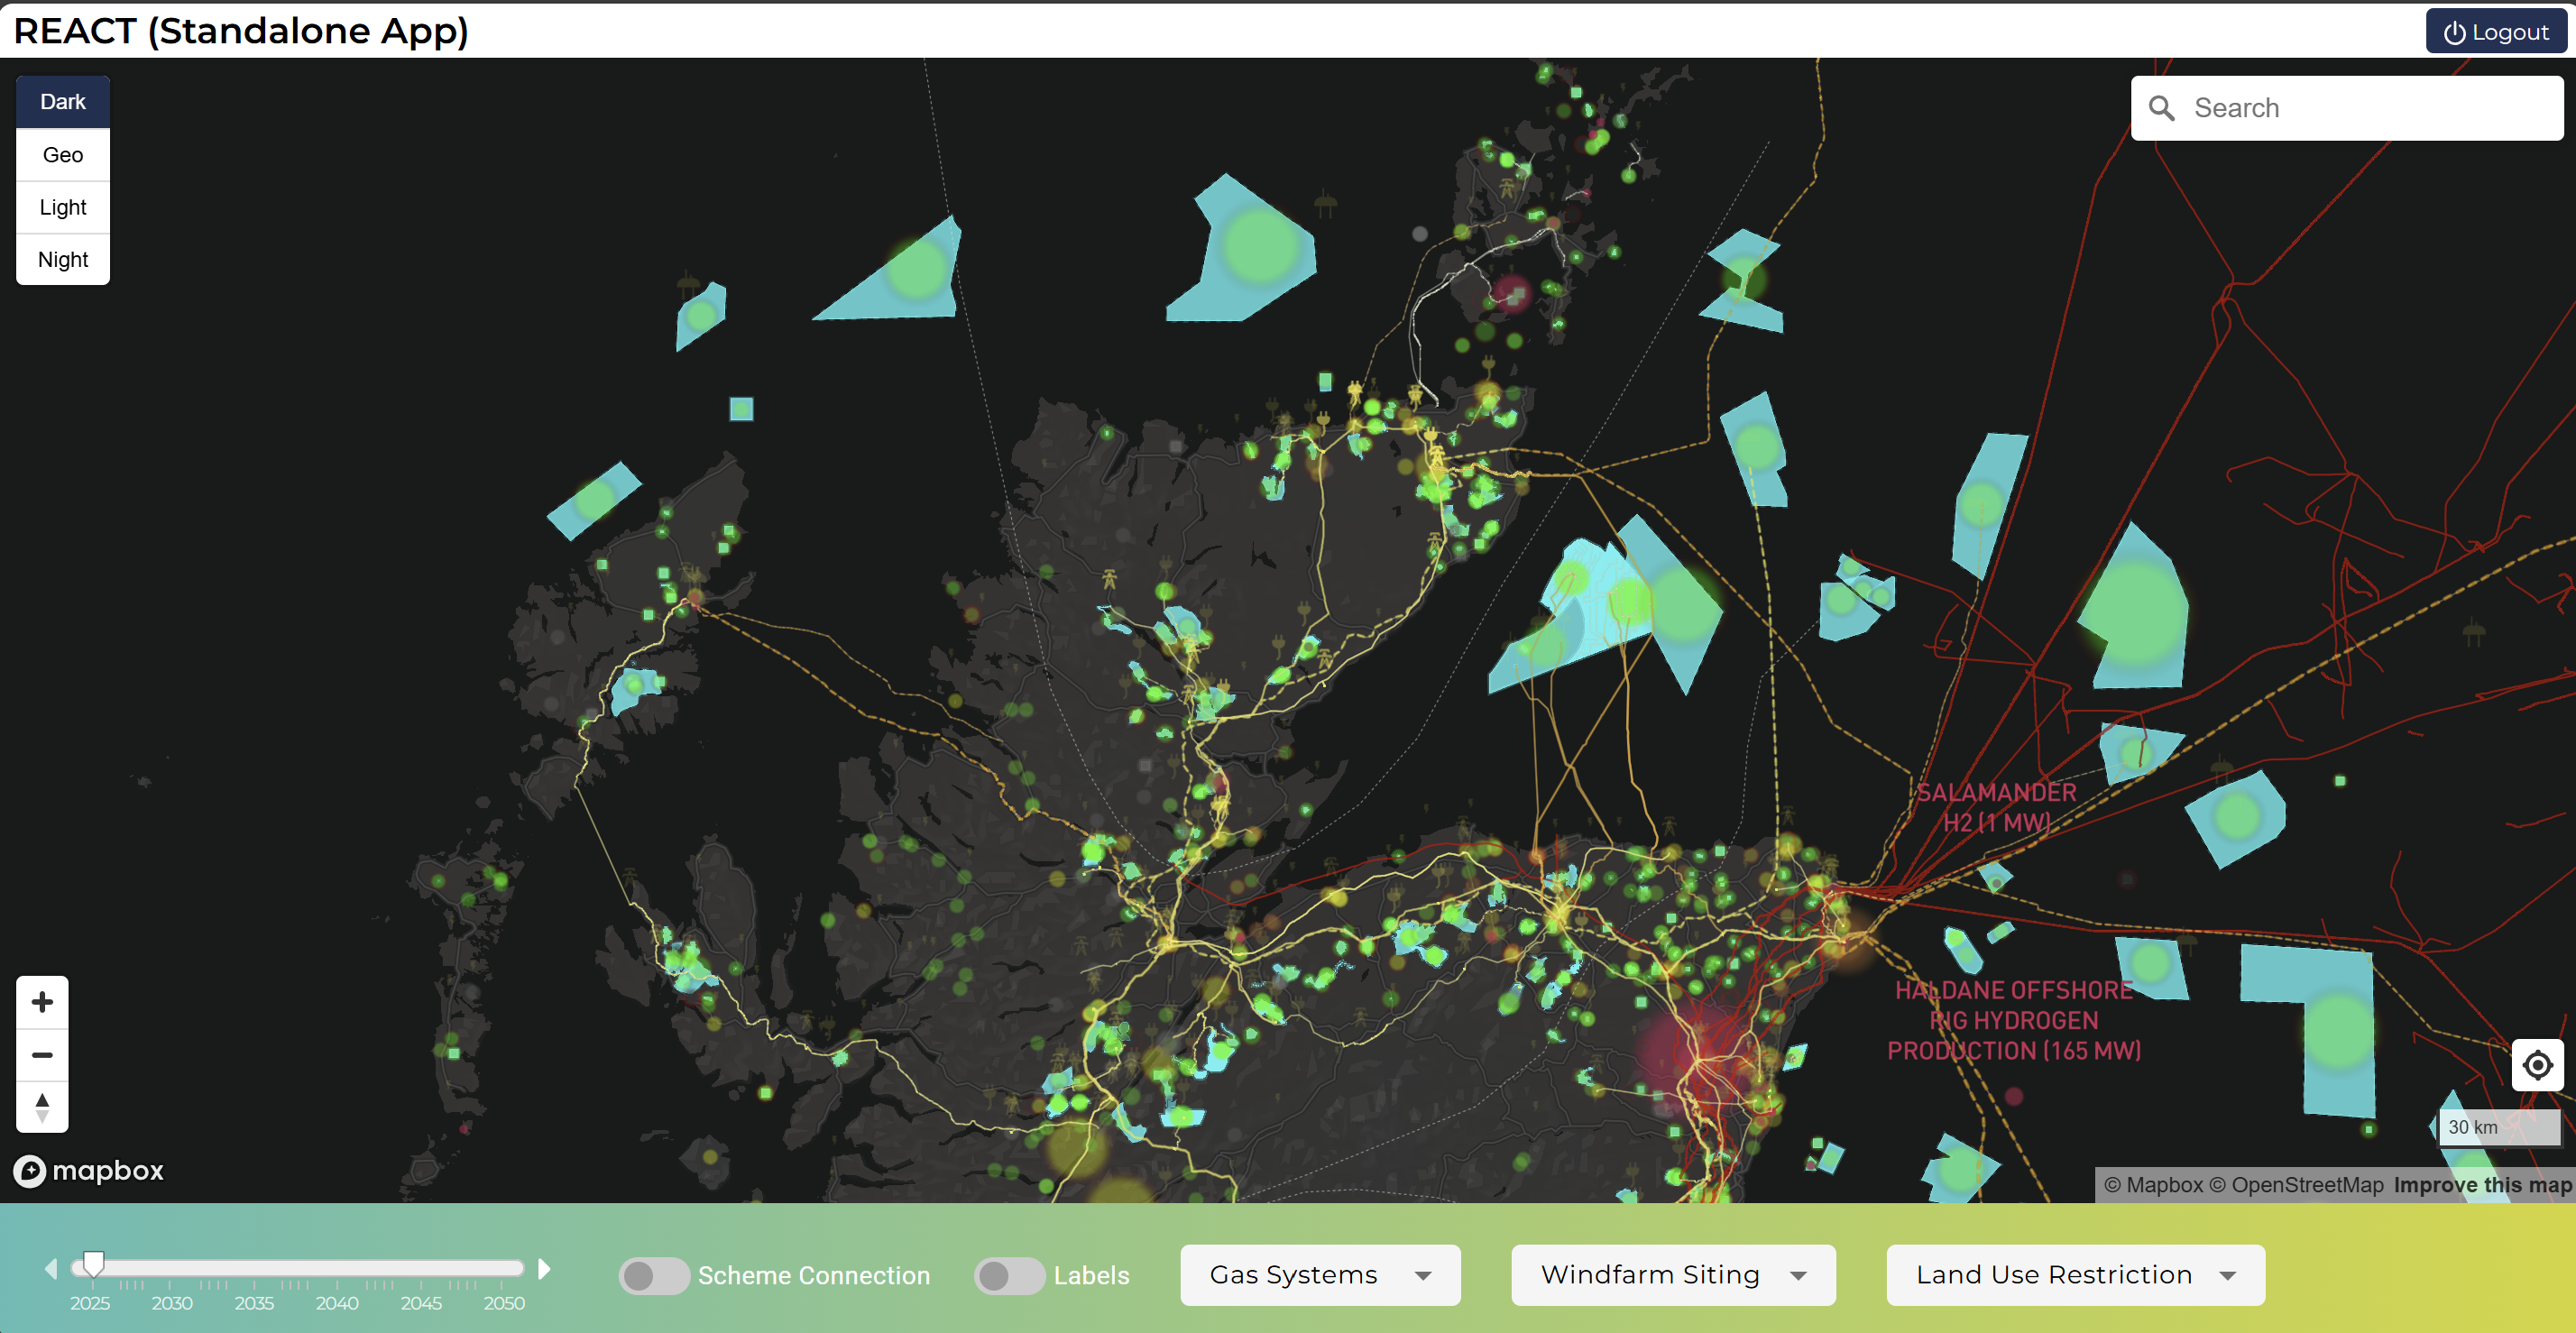The image size is (2576, 1333).
Task: Open the Mapbox logo link
Action: pyautogui.click(x=88, y=1170)
